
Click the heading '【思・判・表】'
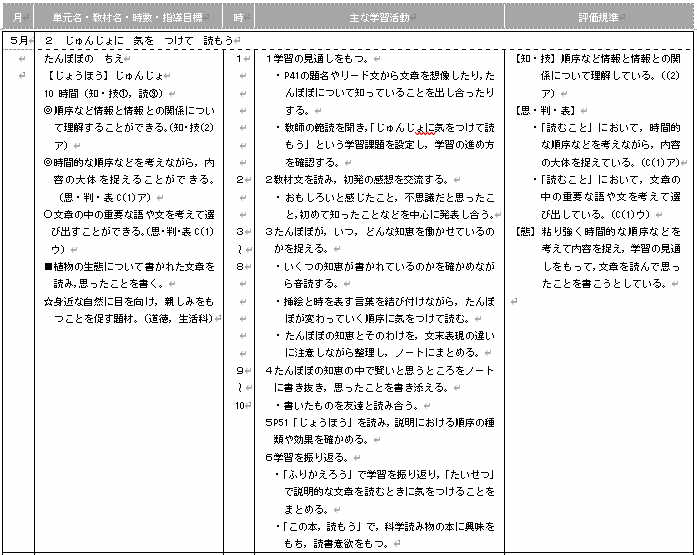click(545, 110)
